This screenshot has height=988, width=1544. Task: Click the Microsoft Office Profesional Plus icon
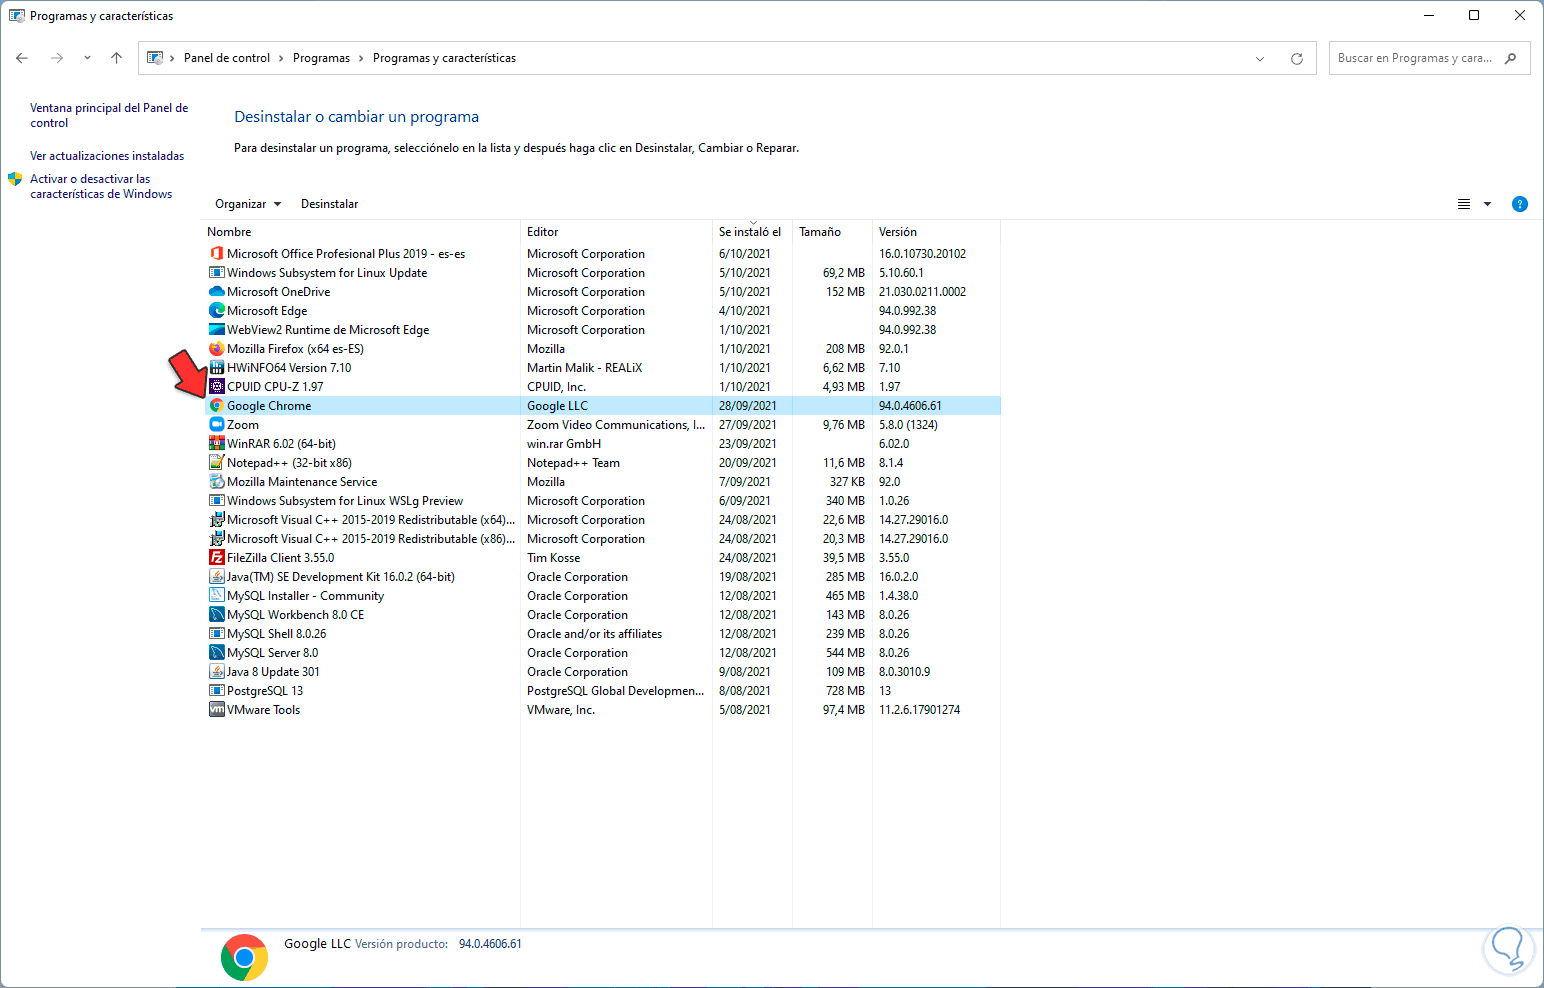tap(216, 254)
